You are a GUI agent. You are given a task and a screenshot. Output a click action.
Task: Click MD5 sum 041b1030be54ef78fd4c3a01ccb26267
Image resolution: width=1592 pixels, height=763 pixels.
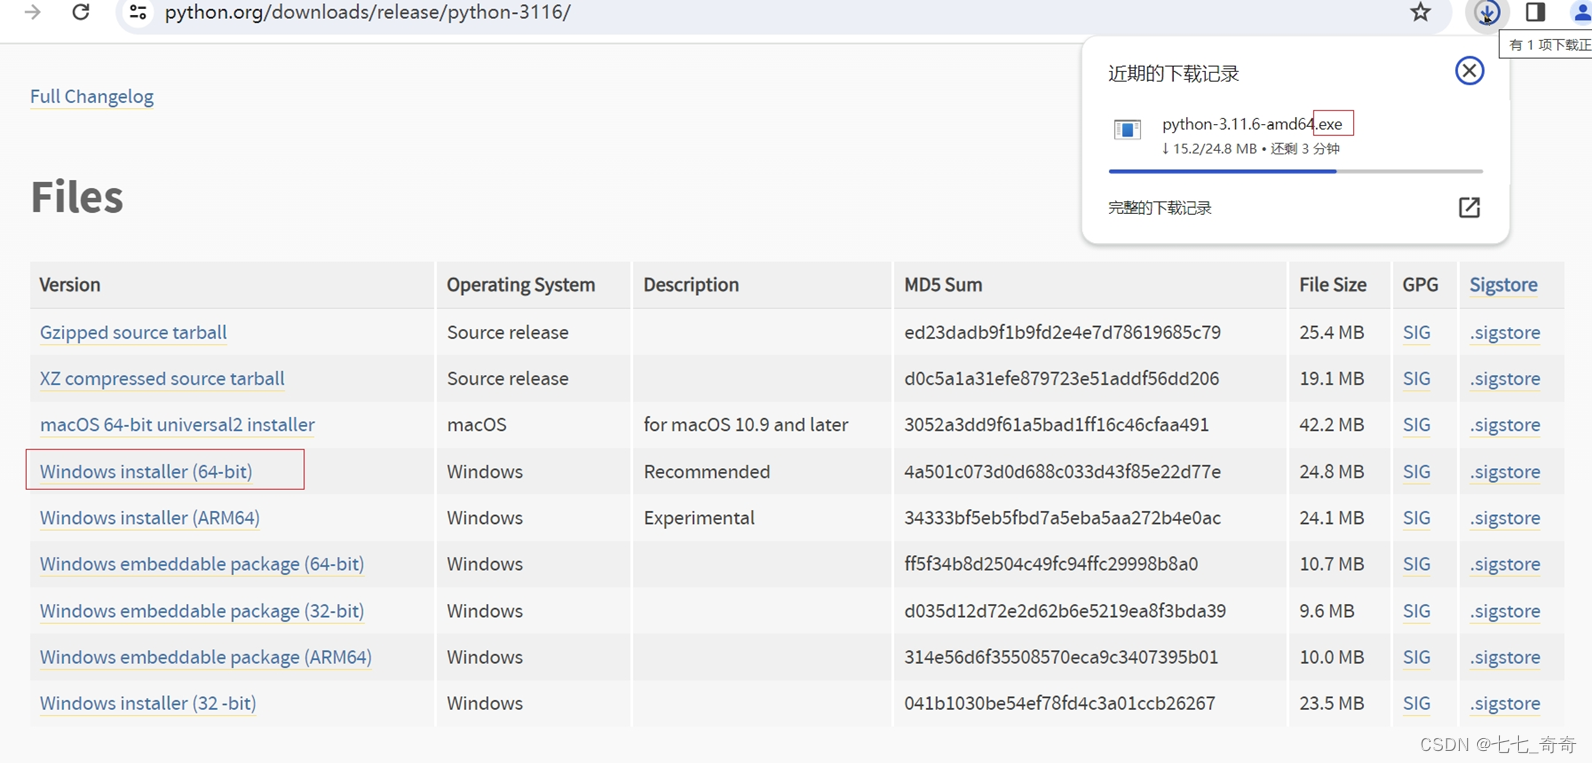tap(1059, 703)
